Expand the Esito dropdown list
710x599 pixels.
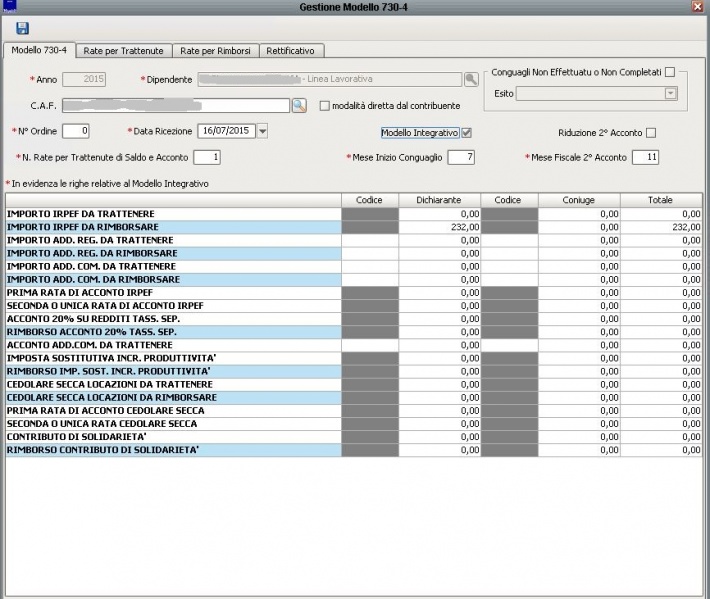(x=670, y=93)
